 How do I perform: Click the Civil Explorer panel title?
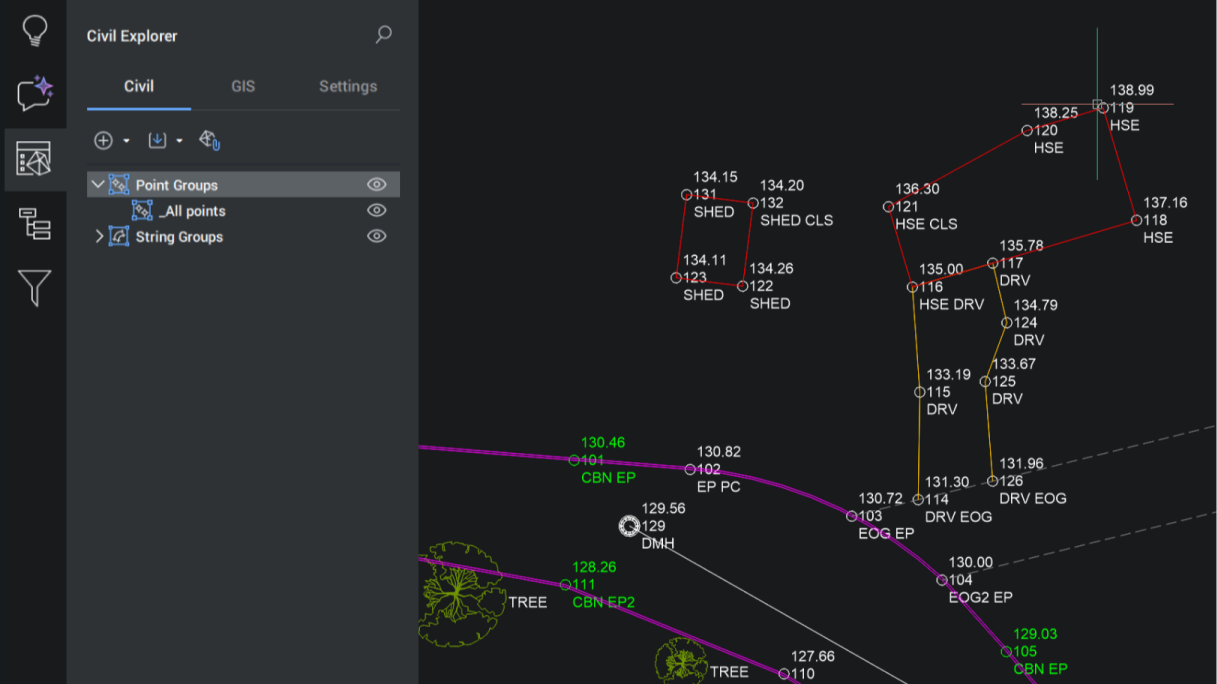click(x=132, y=36)
